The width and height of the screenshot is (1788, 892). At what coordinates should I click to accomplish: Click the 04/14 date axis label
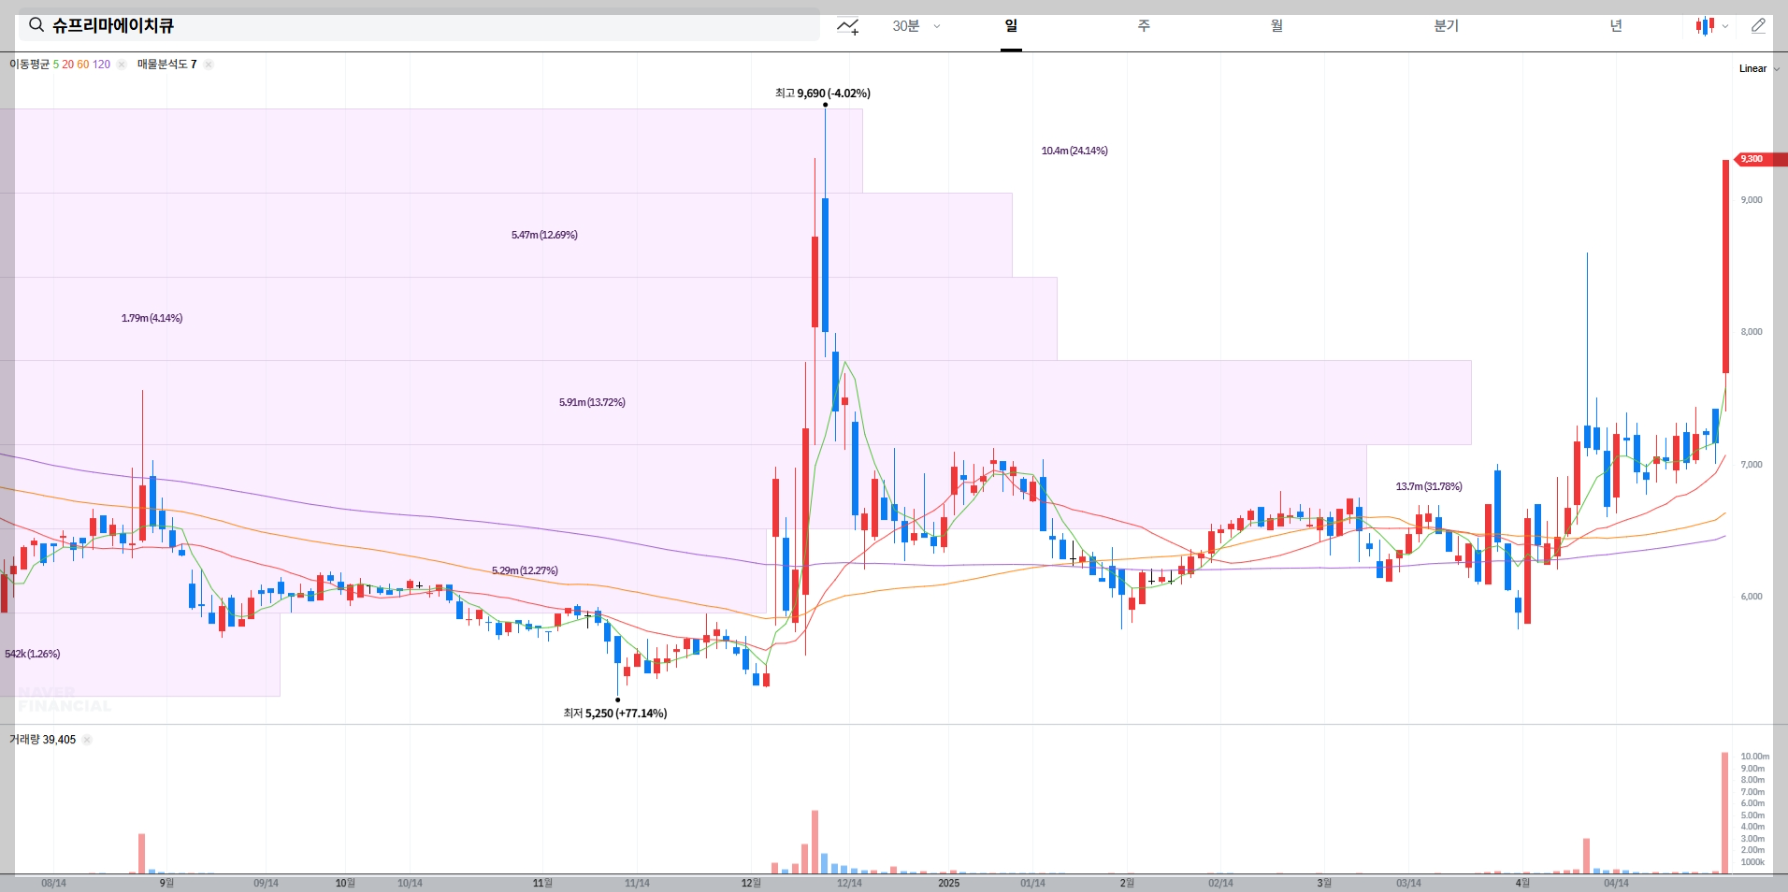click(1616, 883)
